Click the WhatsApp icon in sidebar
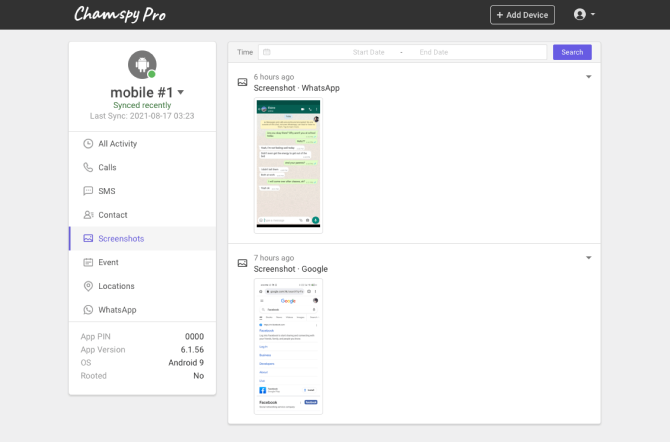 point(88,310)
